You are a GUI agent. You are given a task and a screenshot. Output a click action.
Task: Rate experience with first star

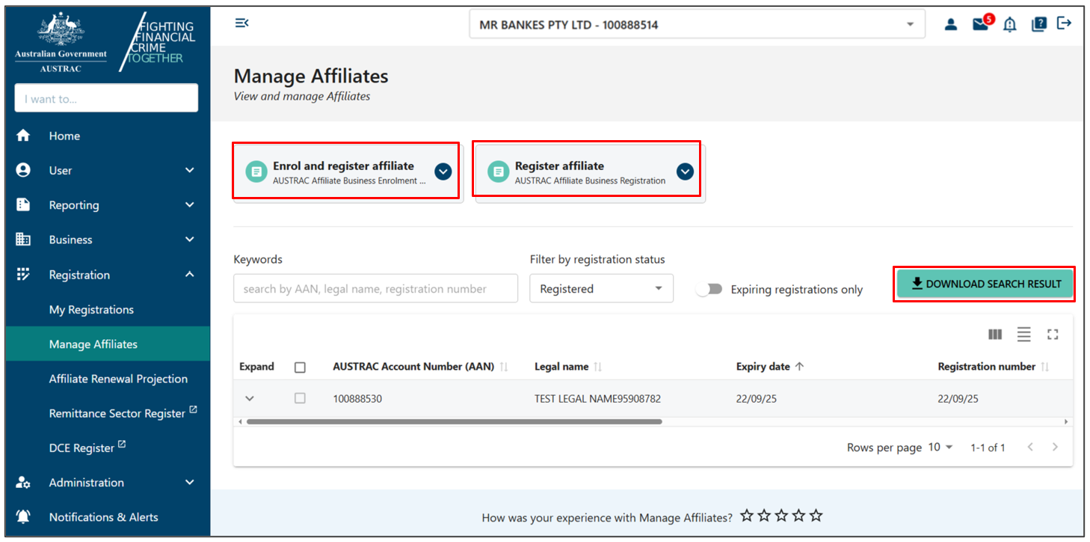coord(747,516)
